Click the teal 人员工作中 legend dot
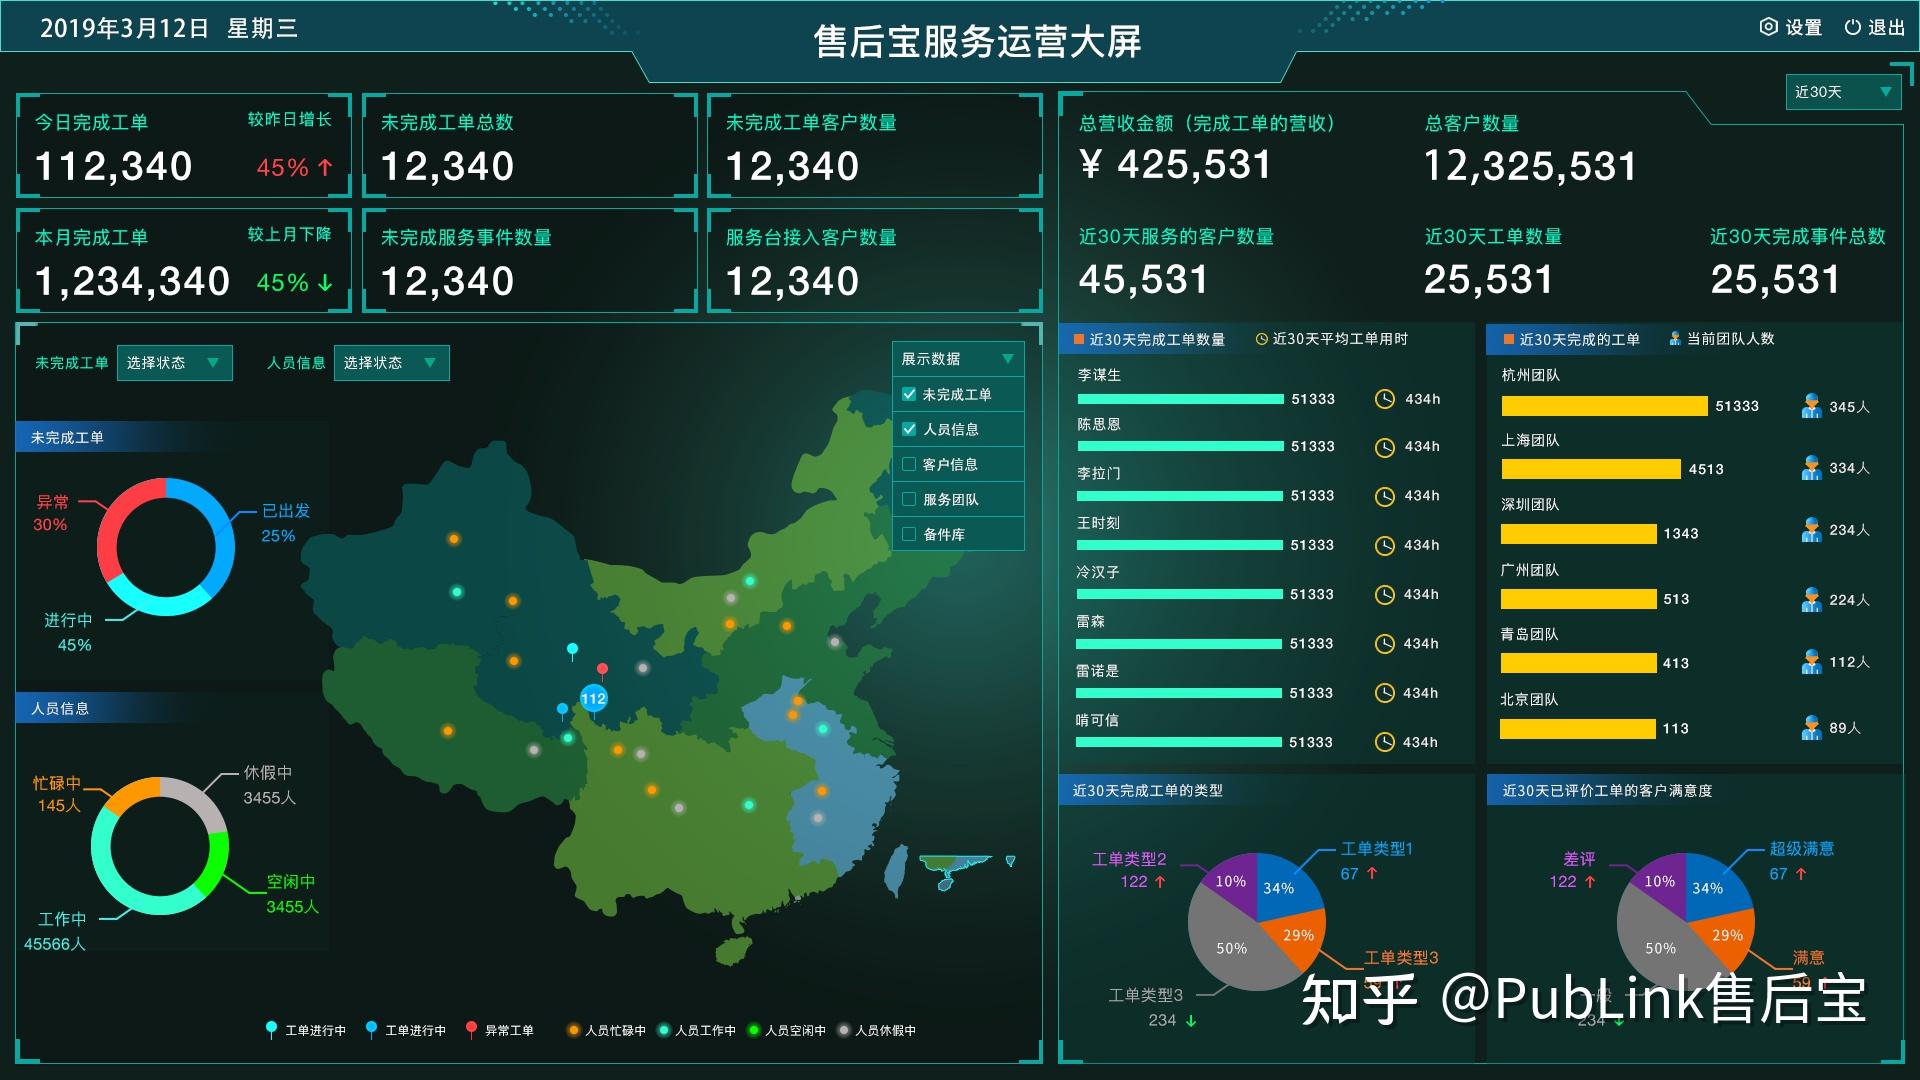Viewport: 1920px width, 1080px height. (663, 1030)
